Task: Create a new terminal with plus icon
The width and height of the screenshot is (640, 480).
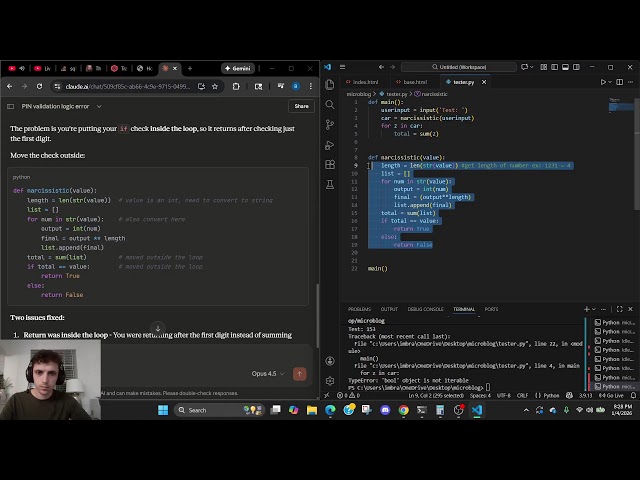Action: (587, 309)
